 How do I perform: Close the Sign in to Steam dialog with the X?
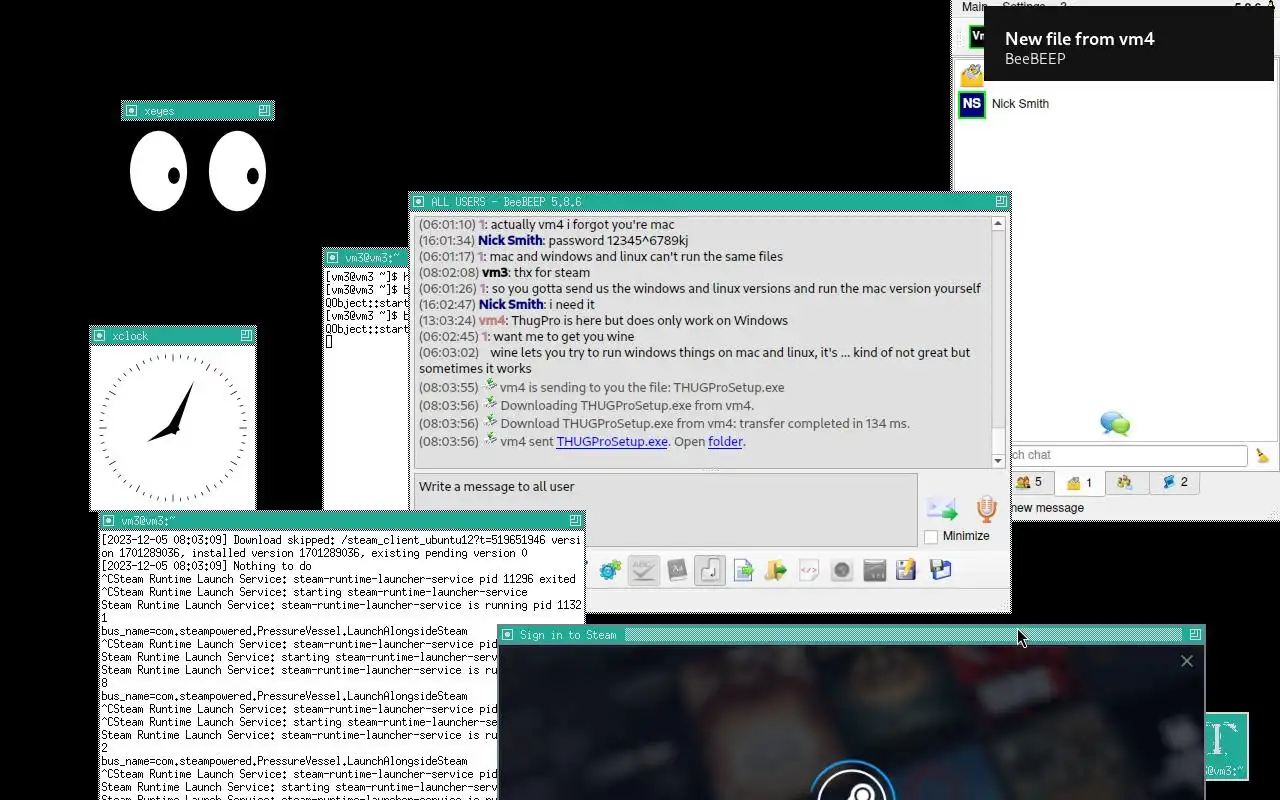tap(1187, 661)
